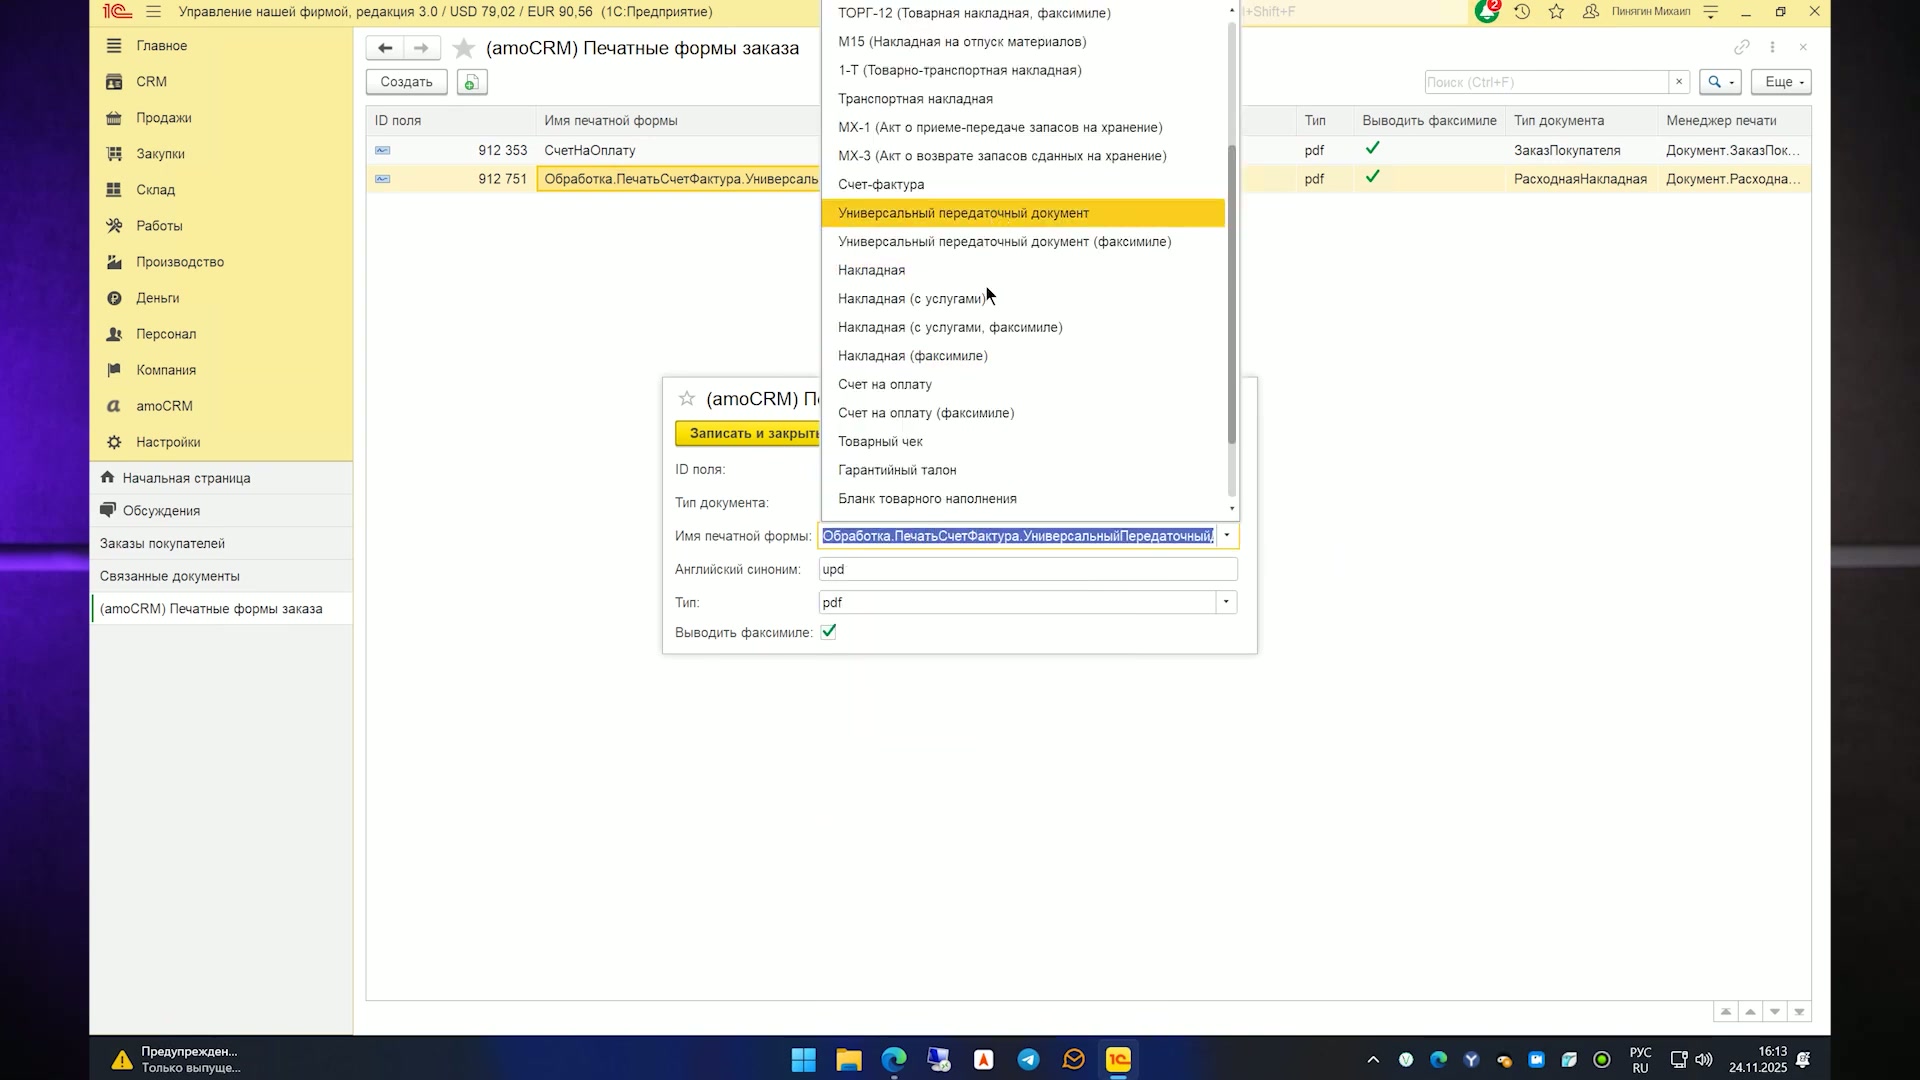Expand the Имя печатной формы dropdown arrow

[x=1227, y=536]
